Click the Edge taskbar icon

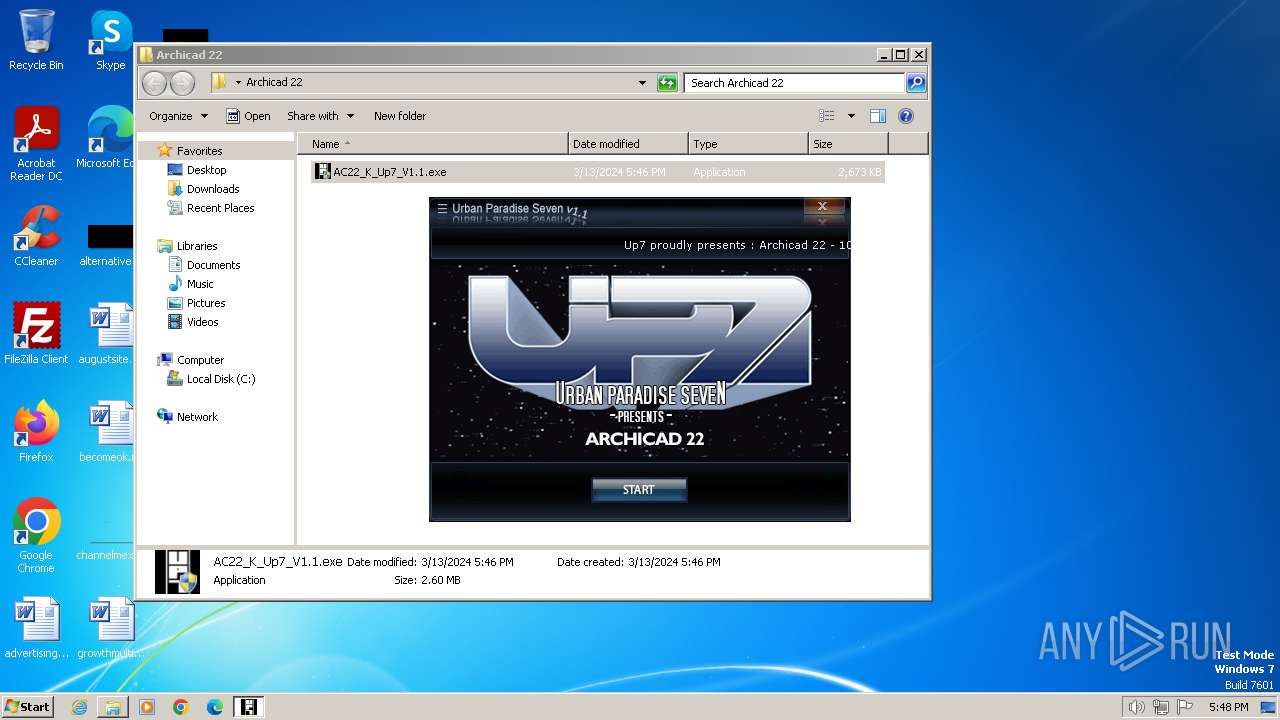215,707
